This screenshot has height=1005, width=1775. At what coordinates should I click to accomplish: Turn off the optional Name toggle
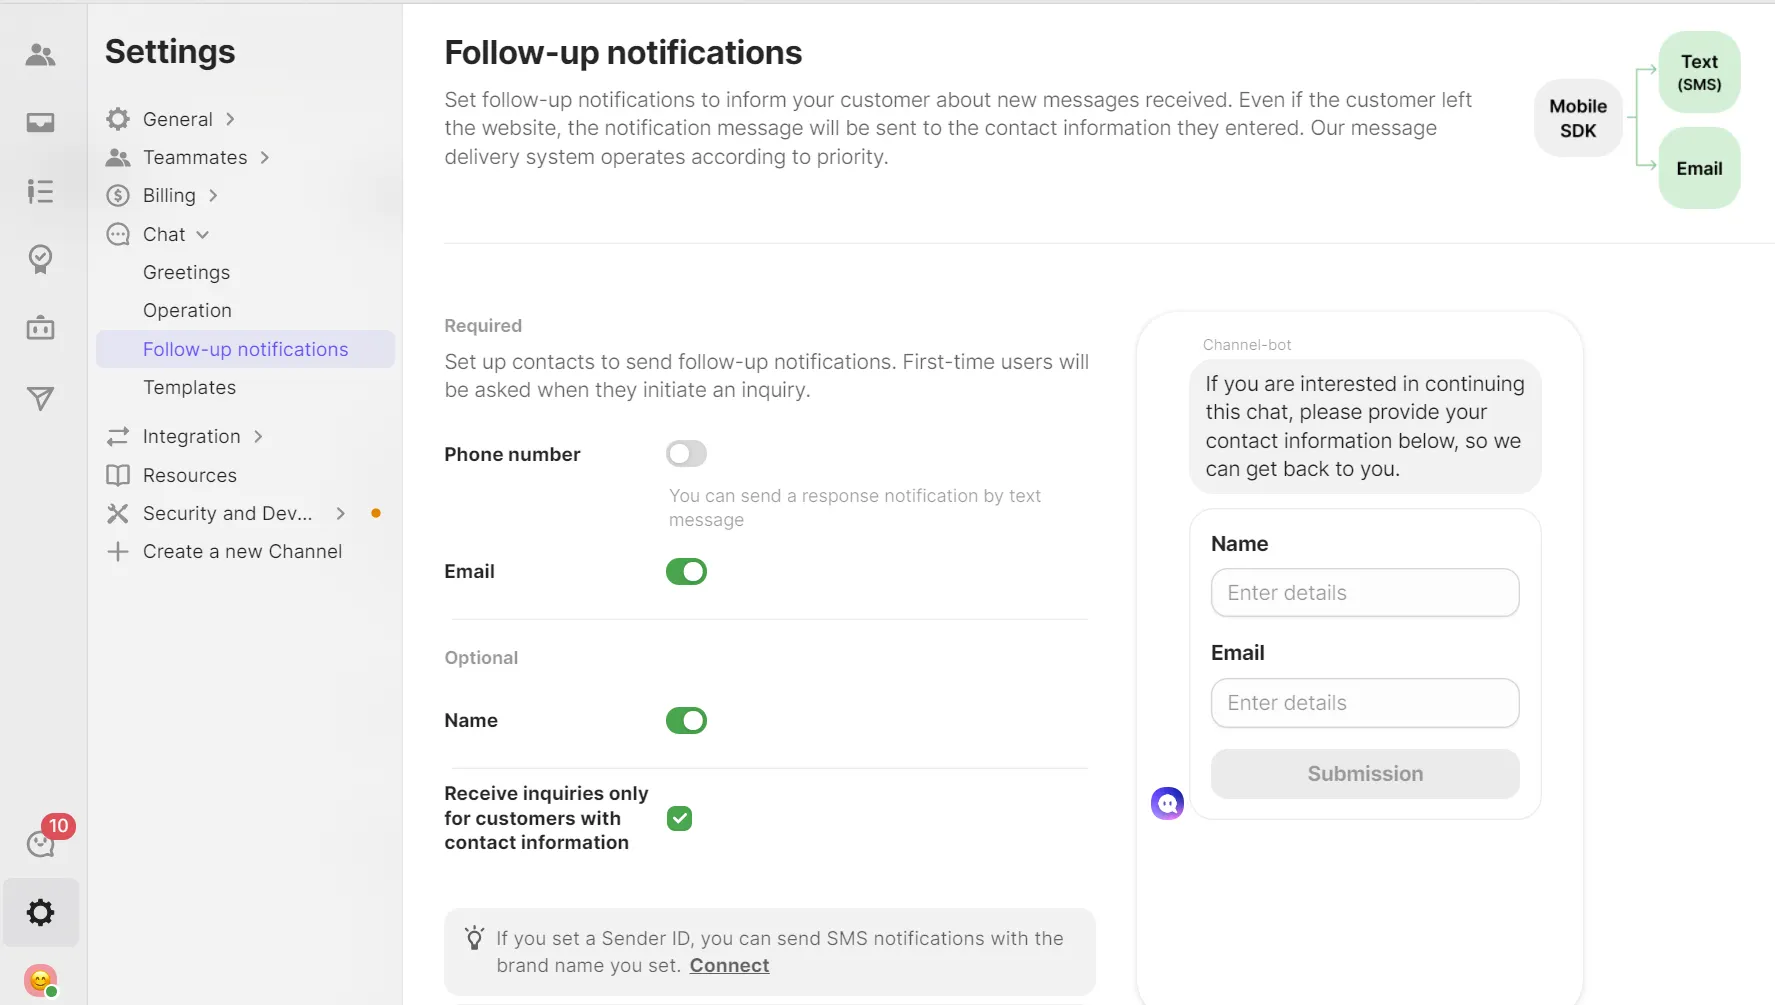tap(686, 721)
